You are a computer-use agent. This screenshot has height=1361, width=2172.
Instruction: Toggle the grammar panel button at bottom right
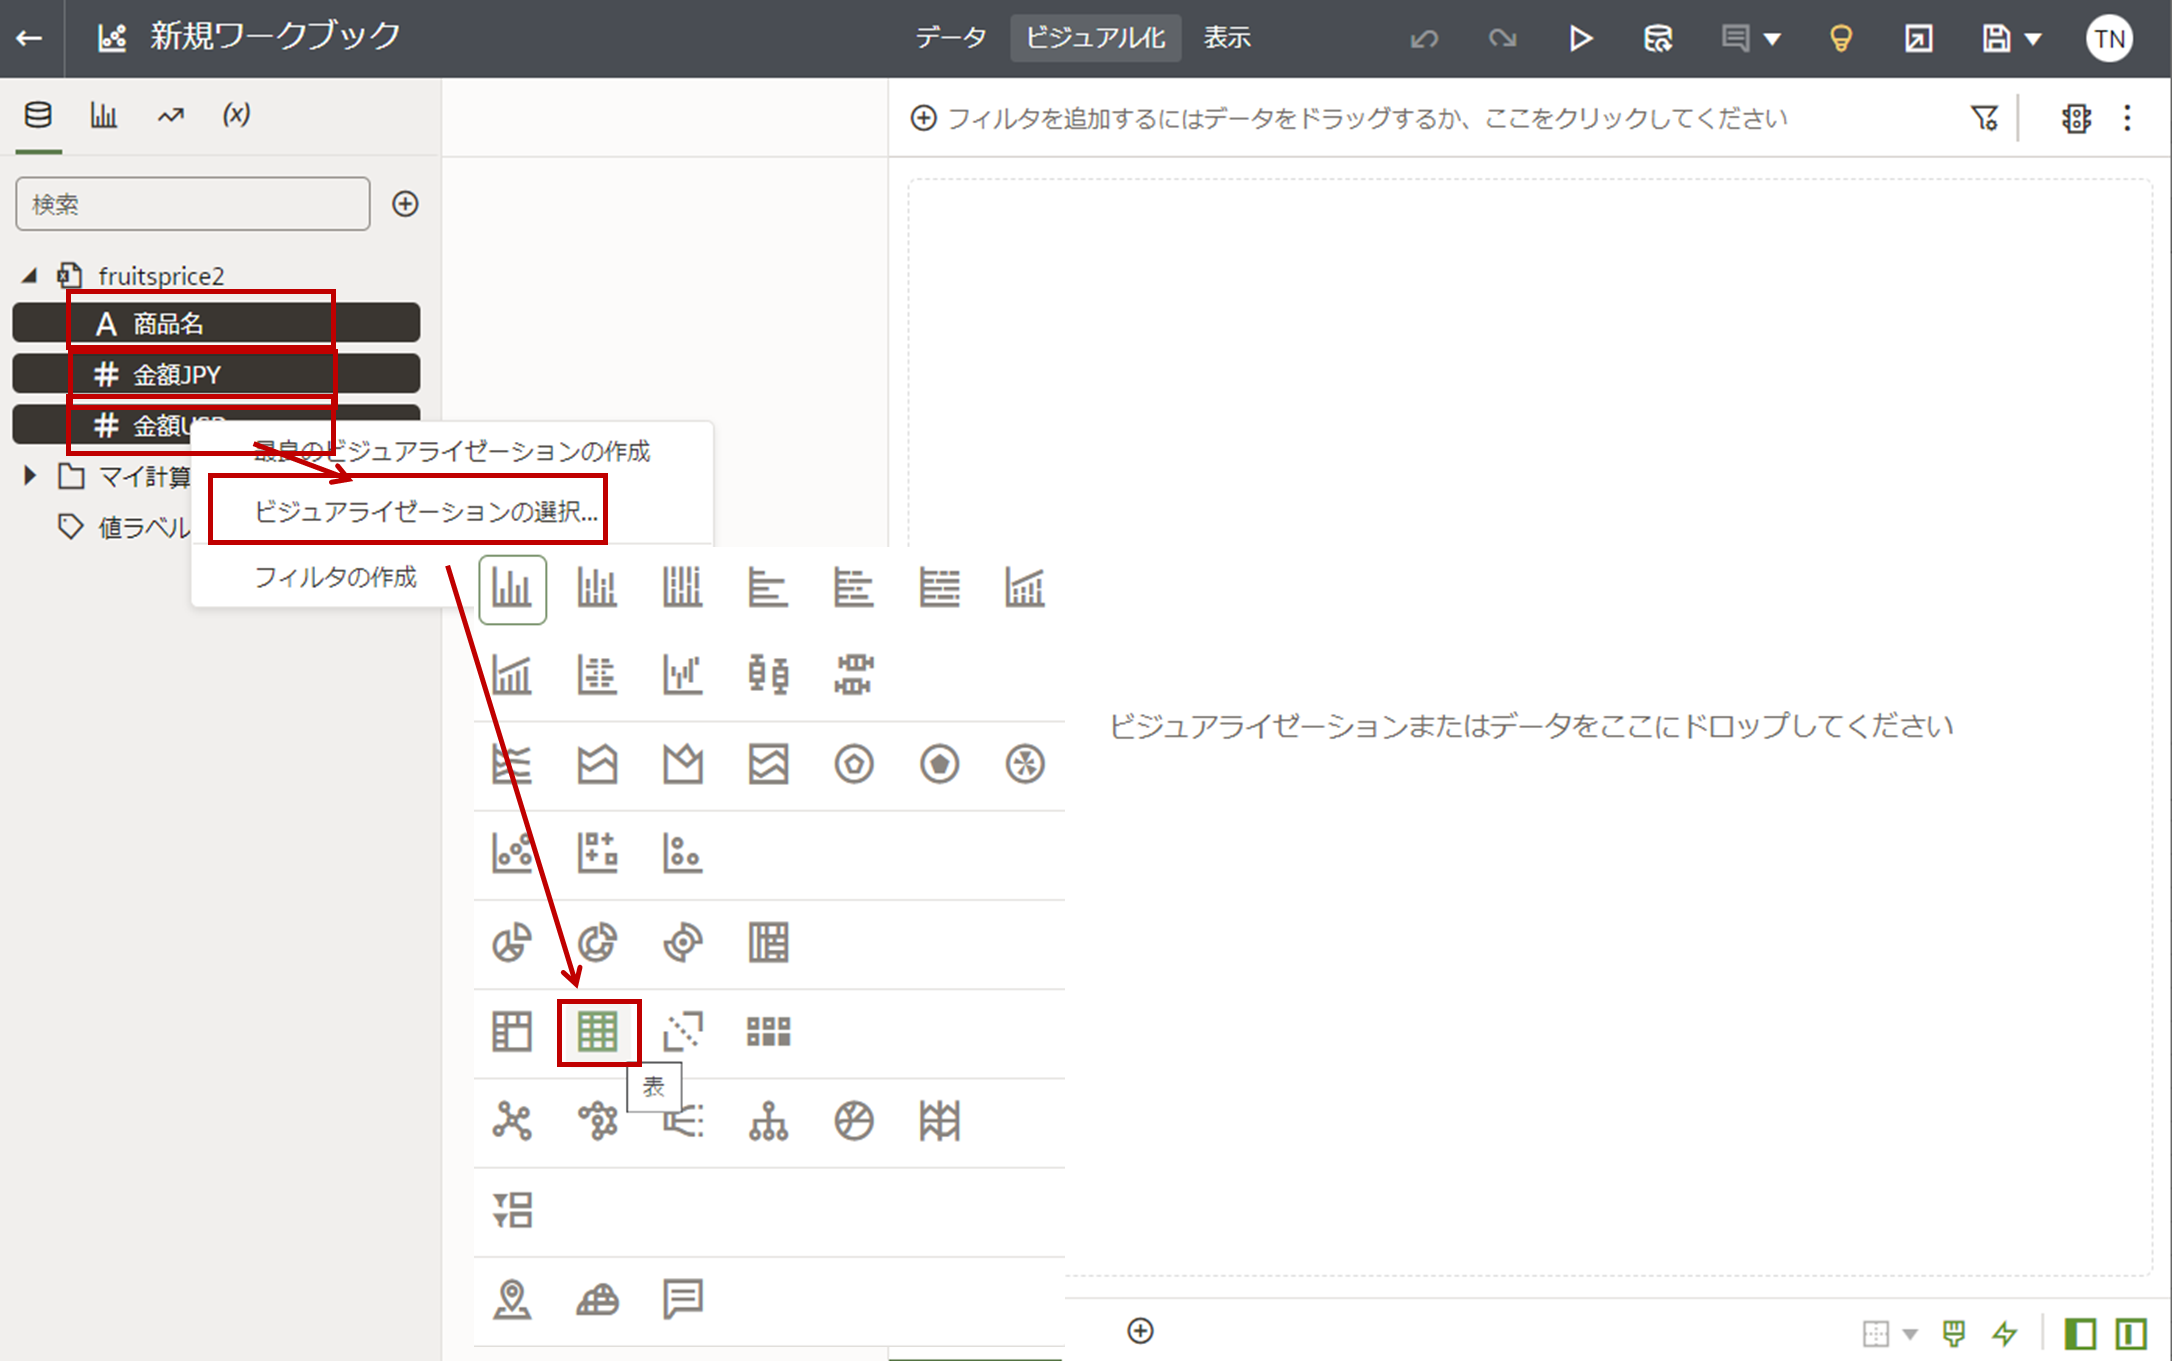2131,1333
